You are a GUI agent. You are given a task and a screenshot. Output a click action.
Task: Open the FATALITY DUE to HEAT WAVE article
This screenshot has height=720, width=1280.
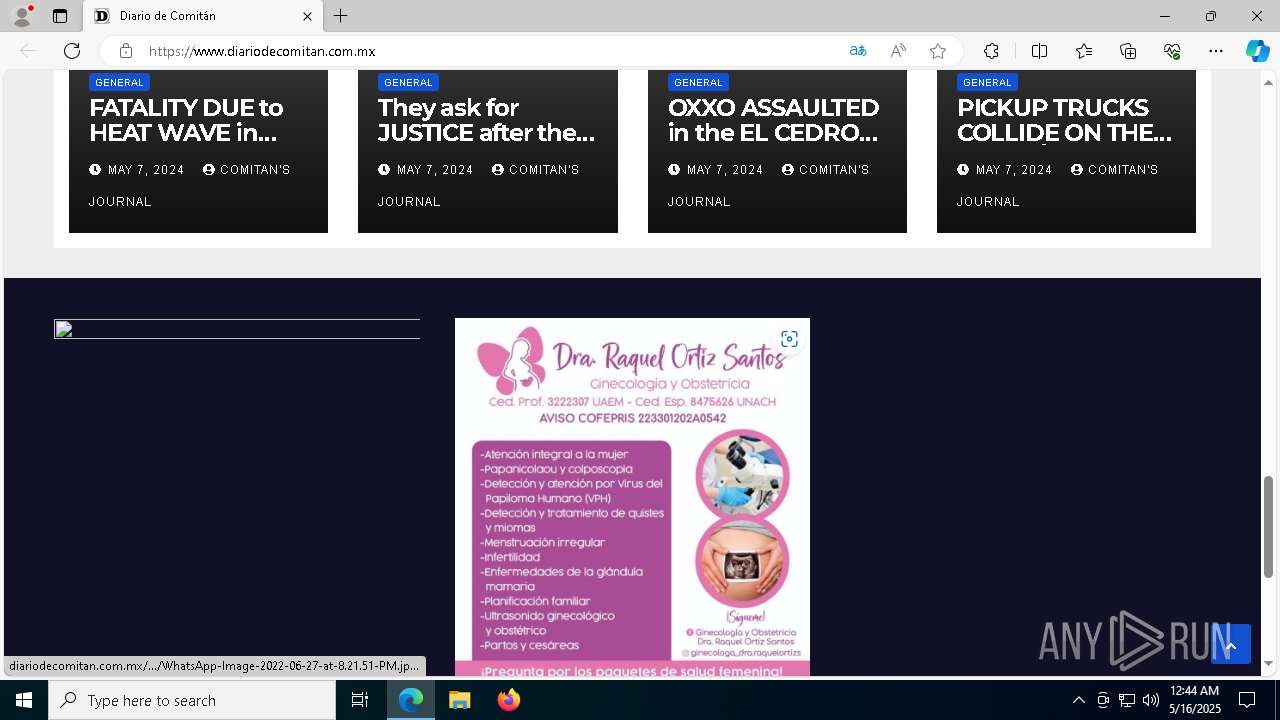[x=186, y=120]
